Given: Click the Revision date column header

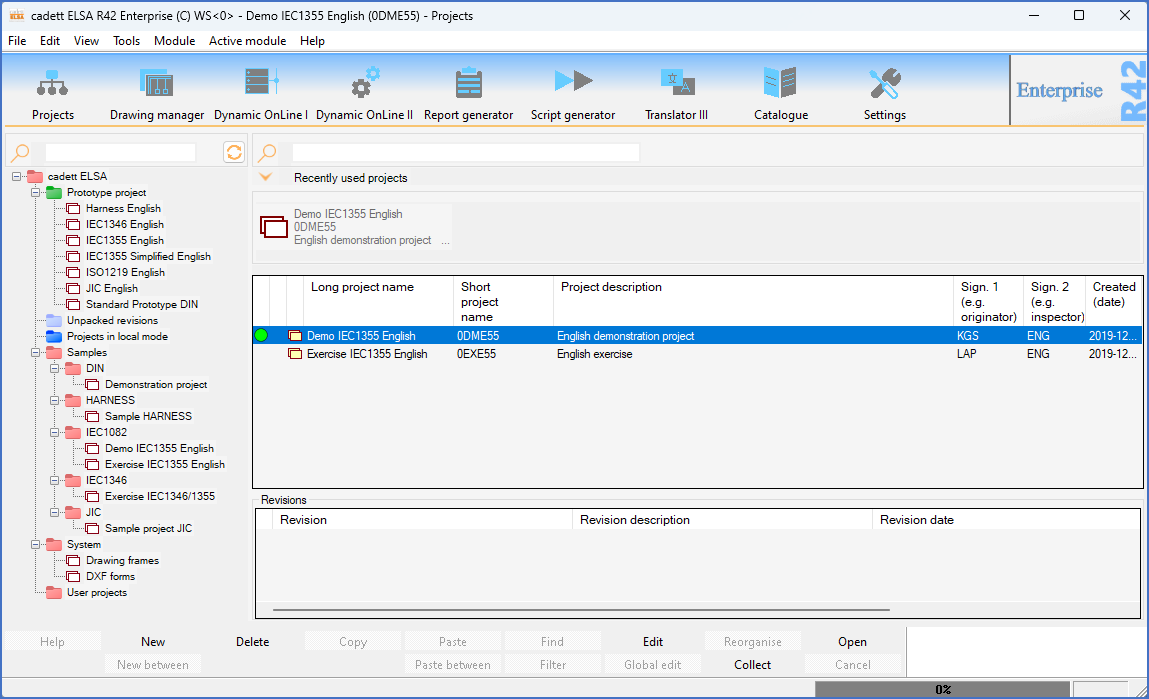Looking at the screenshot, I should pos(1006,520).
